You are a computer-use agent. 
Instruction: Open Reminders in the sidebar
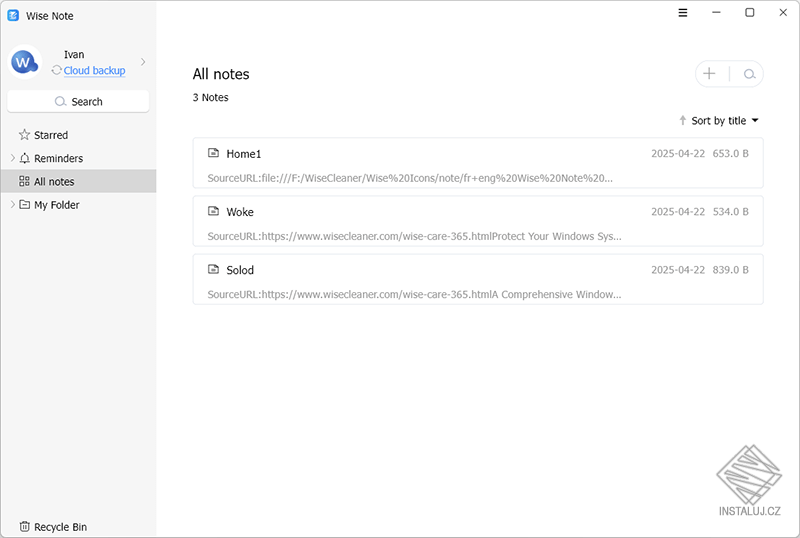[x=58, y=158]
